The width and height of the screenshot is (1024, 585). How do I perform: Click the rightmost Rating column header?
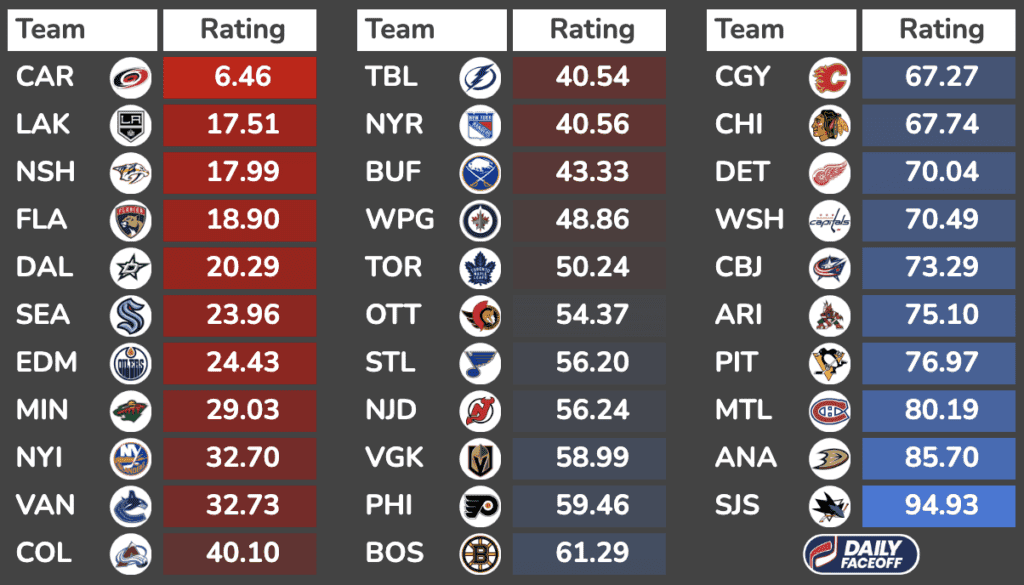click(x=941, y=30)
